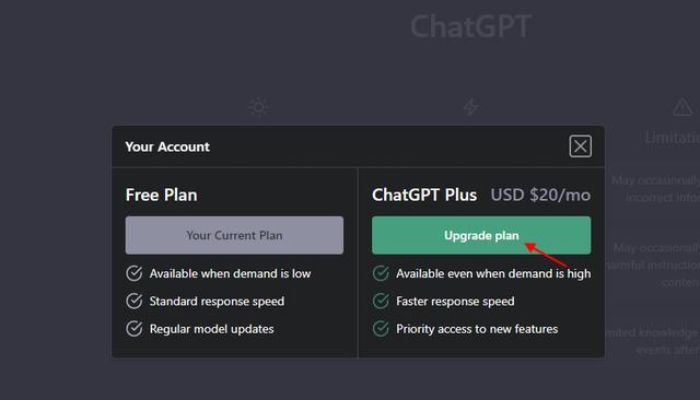Click the warning triangle icon above Limitations
Image resolution: width=700 pixels, height=400 pixels.
[683, 107]
